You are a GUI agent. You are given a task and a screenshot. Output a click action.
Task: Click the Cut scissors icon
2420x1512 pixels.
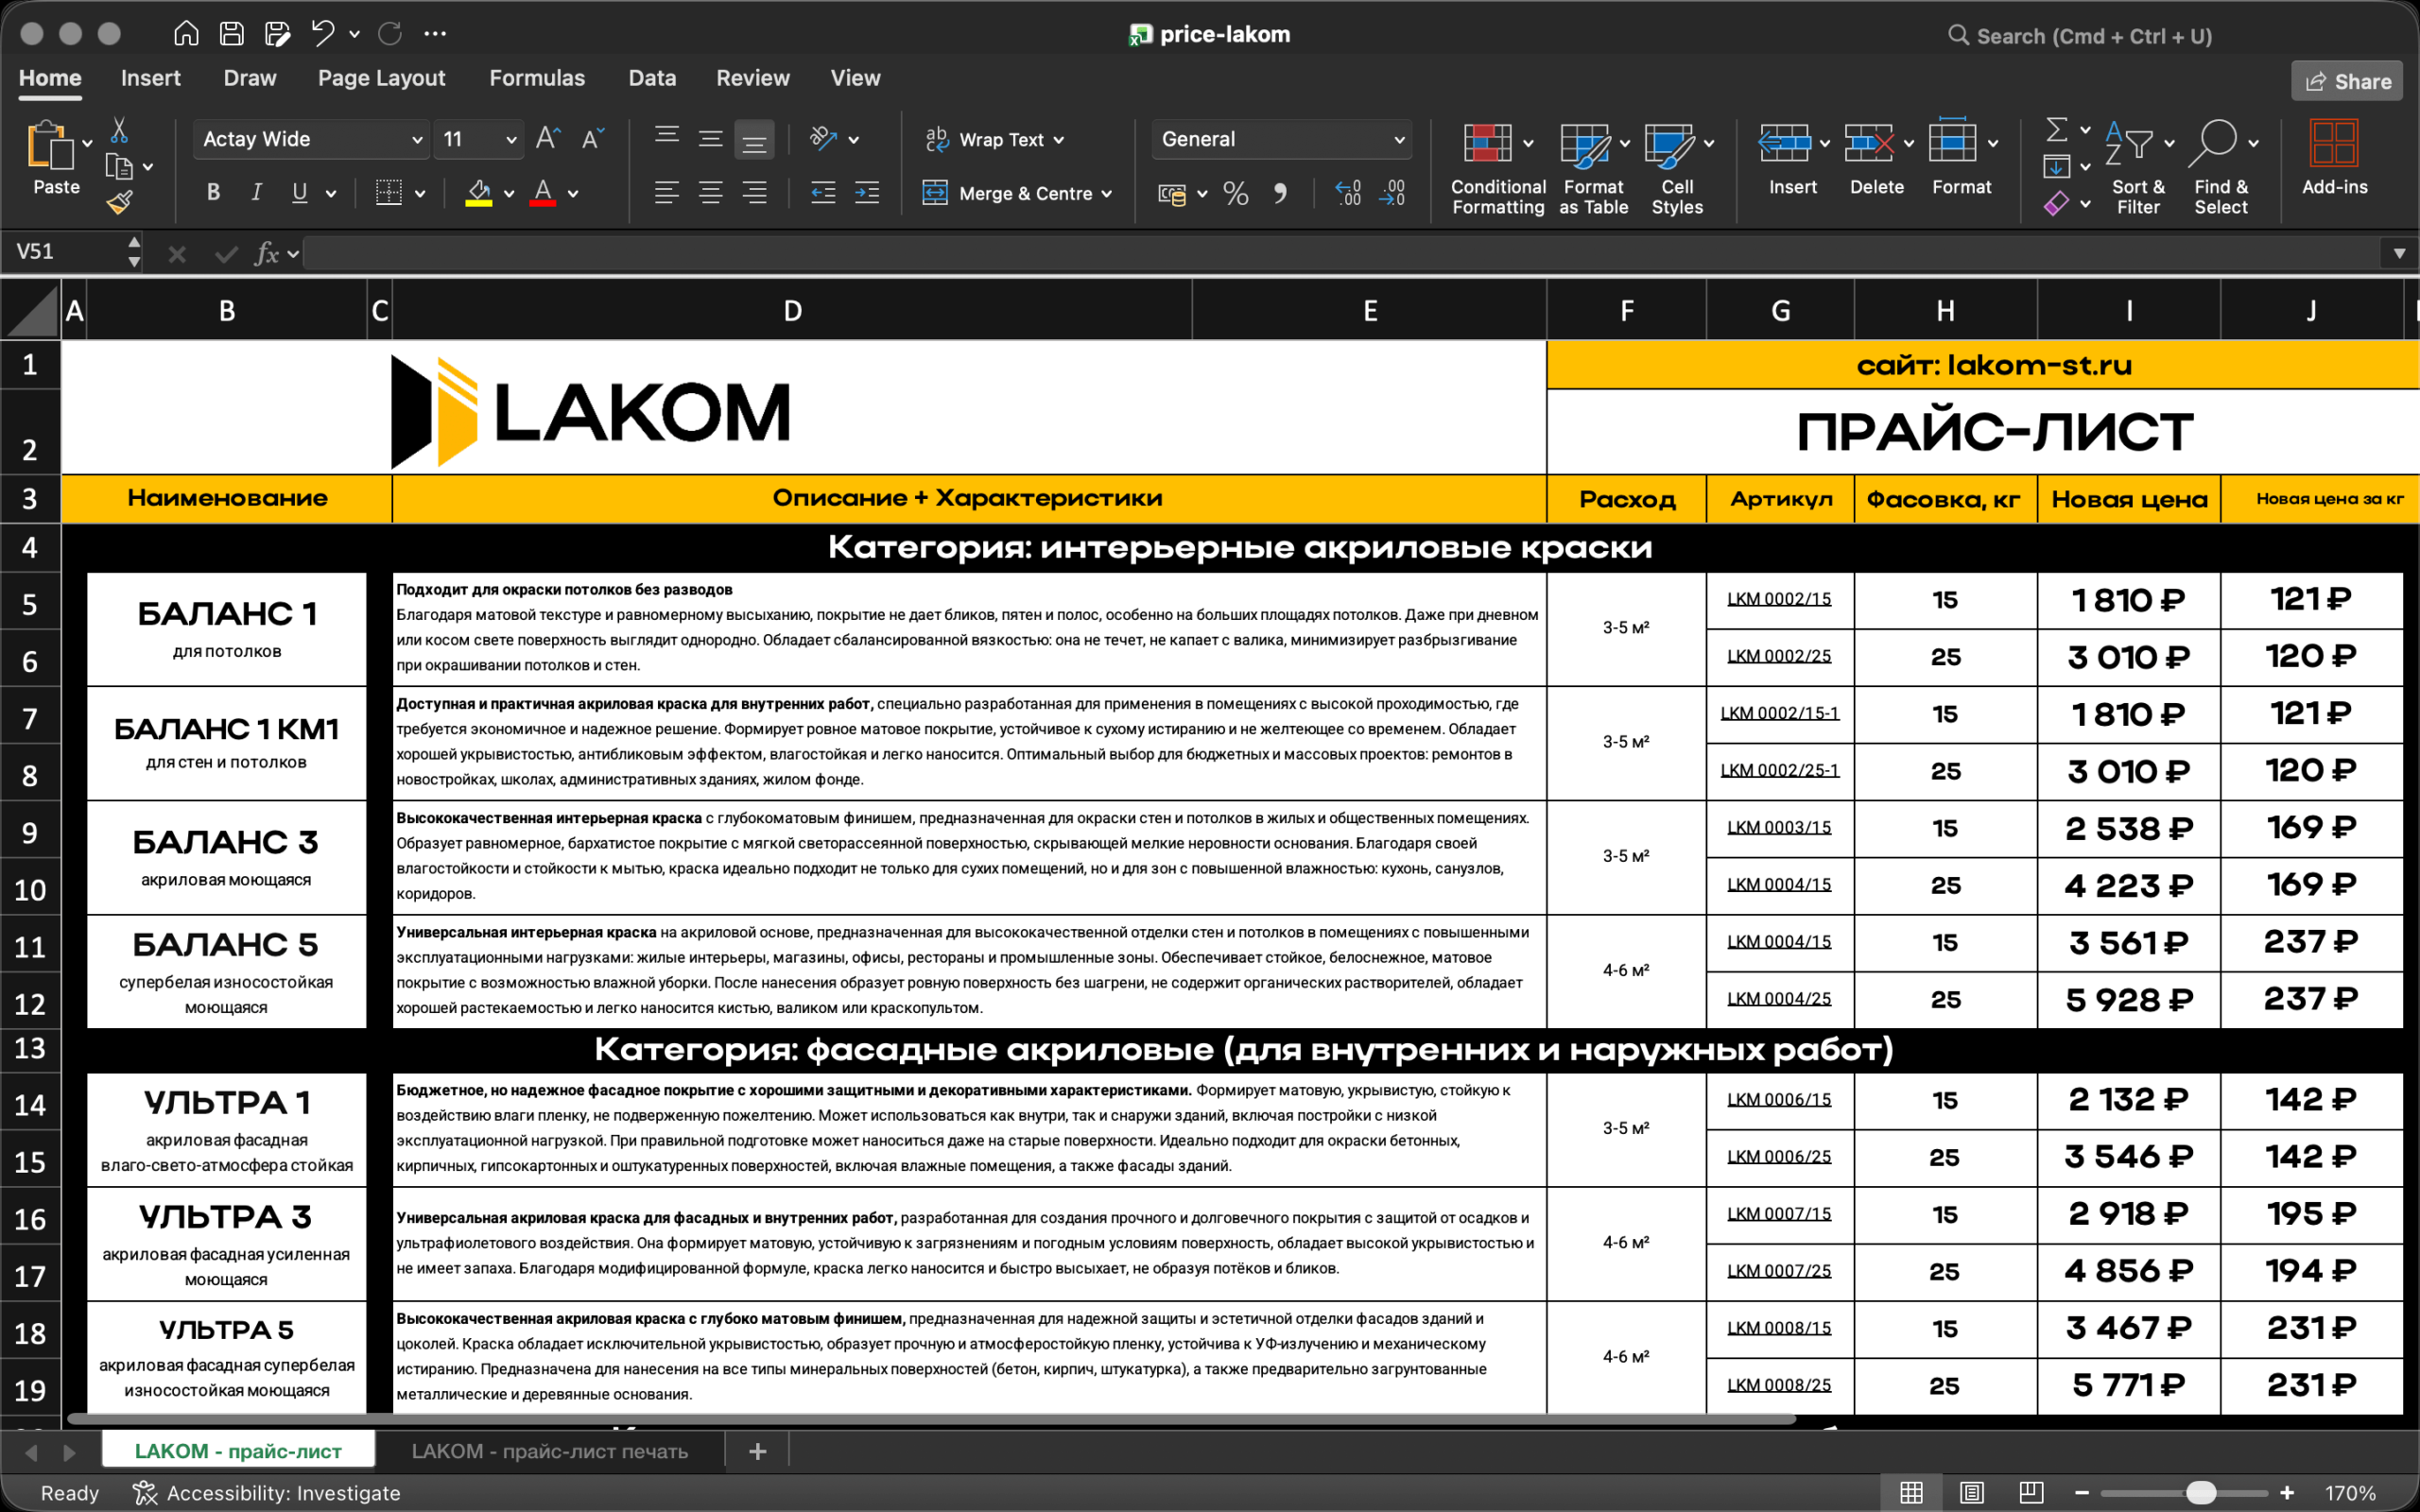119,131
